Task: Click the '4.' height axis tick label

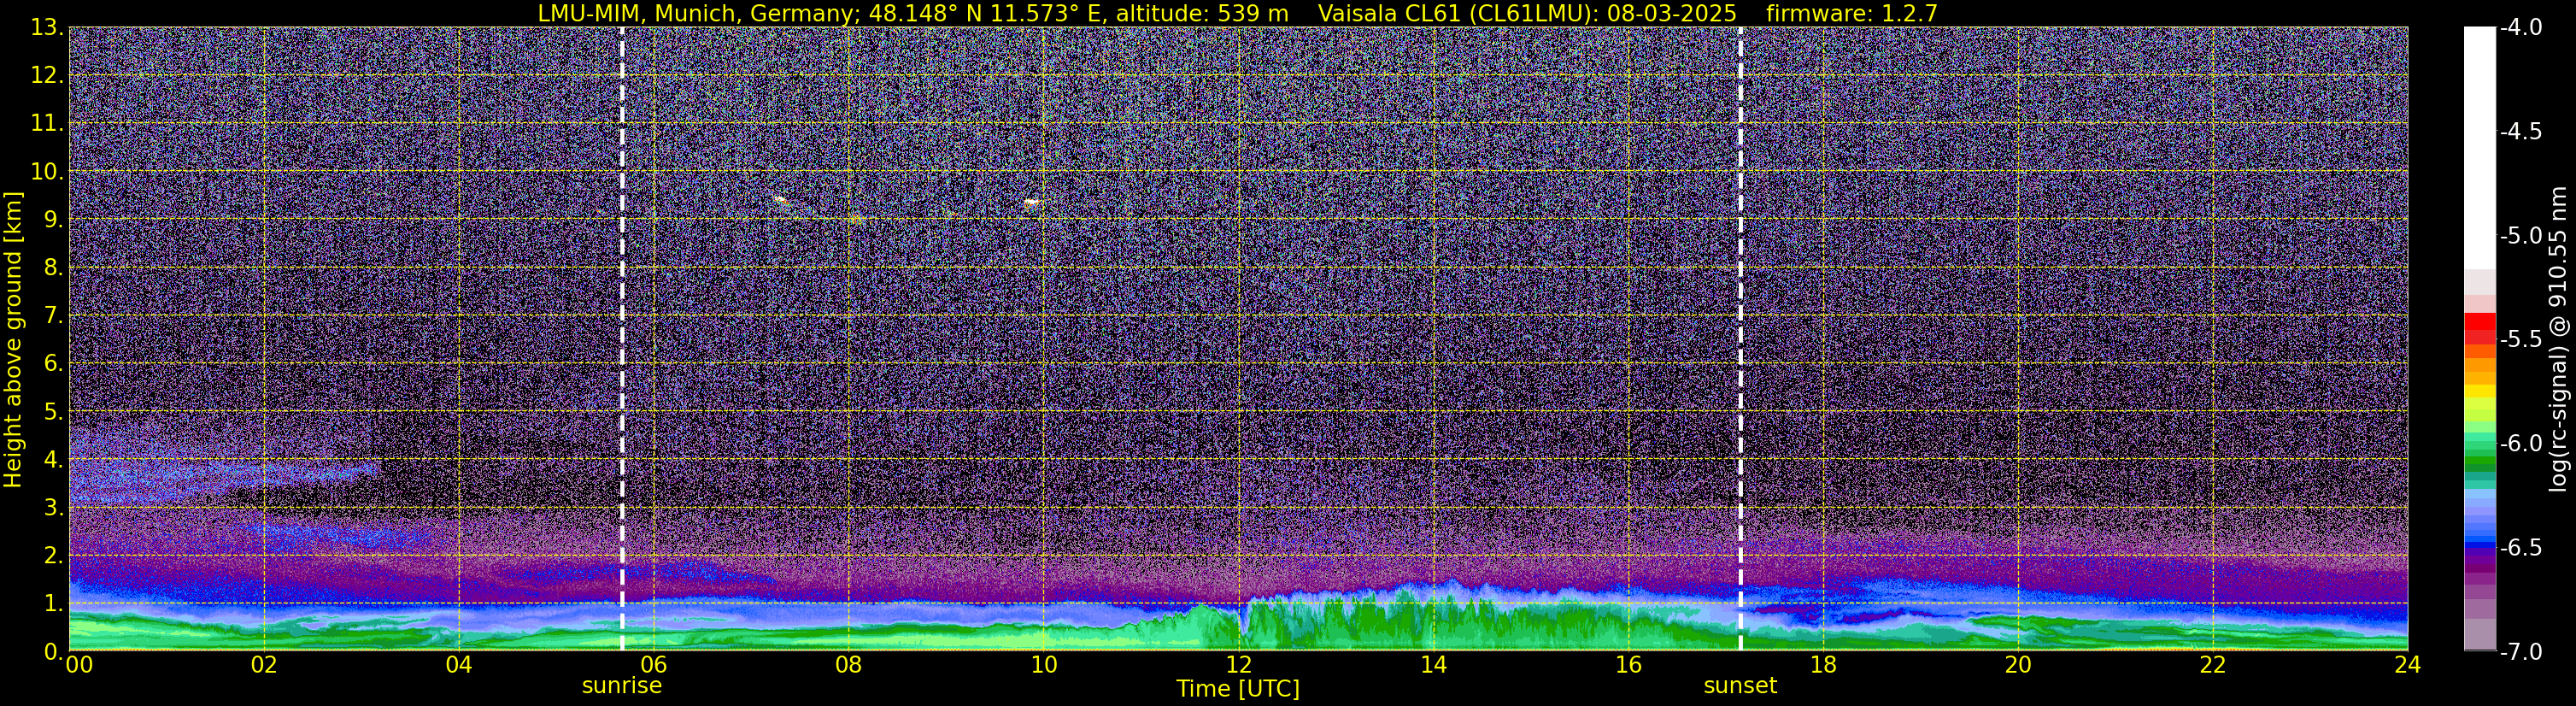Action: [53, 460]
